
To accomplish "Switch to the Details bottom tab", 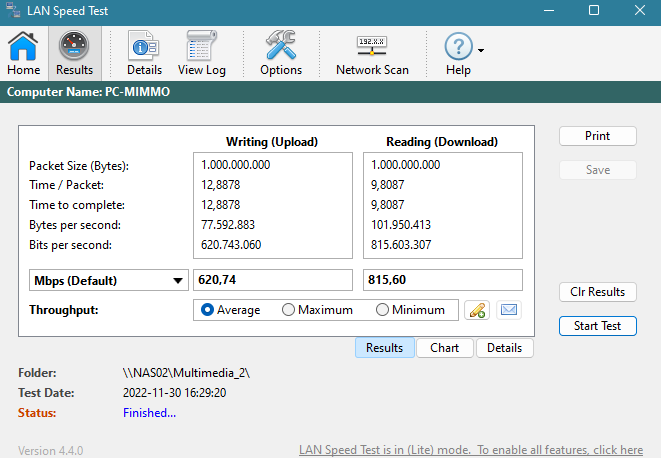I will 505,348.
